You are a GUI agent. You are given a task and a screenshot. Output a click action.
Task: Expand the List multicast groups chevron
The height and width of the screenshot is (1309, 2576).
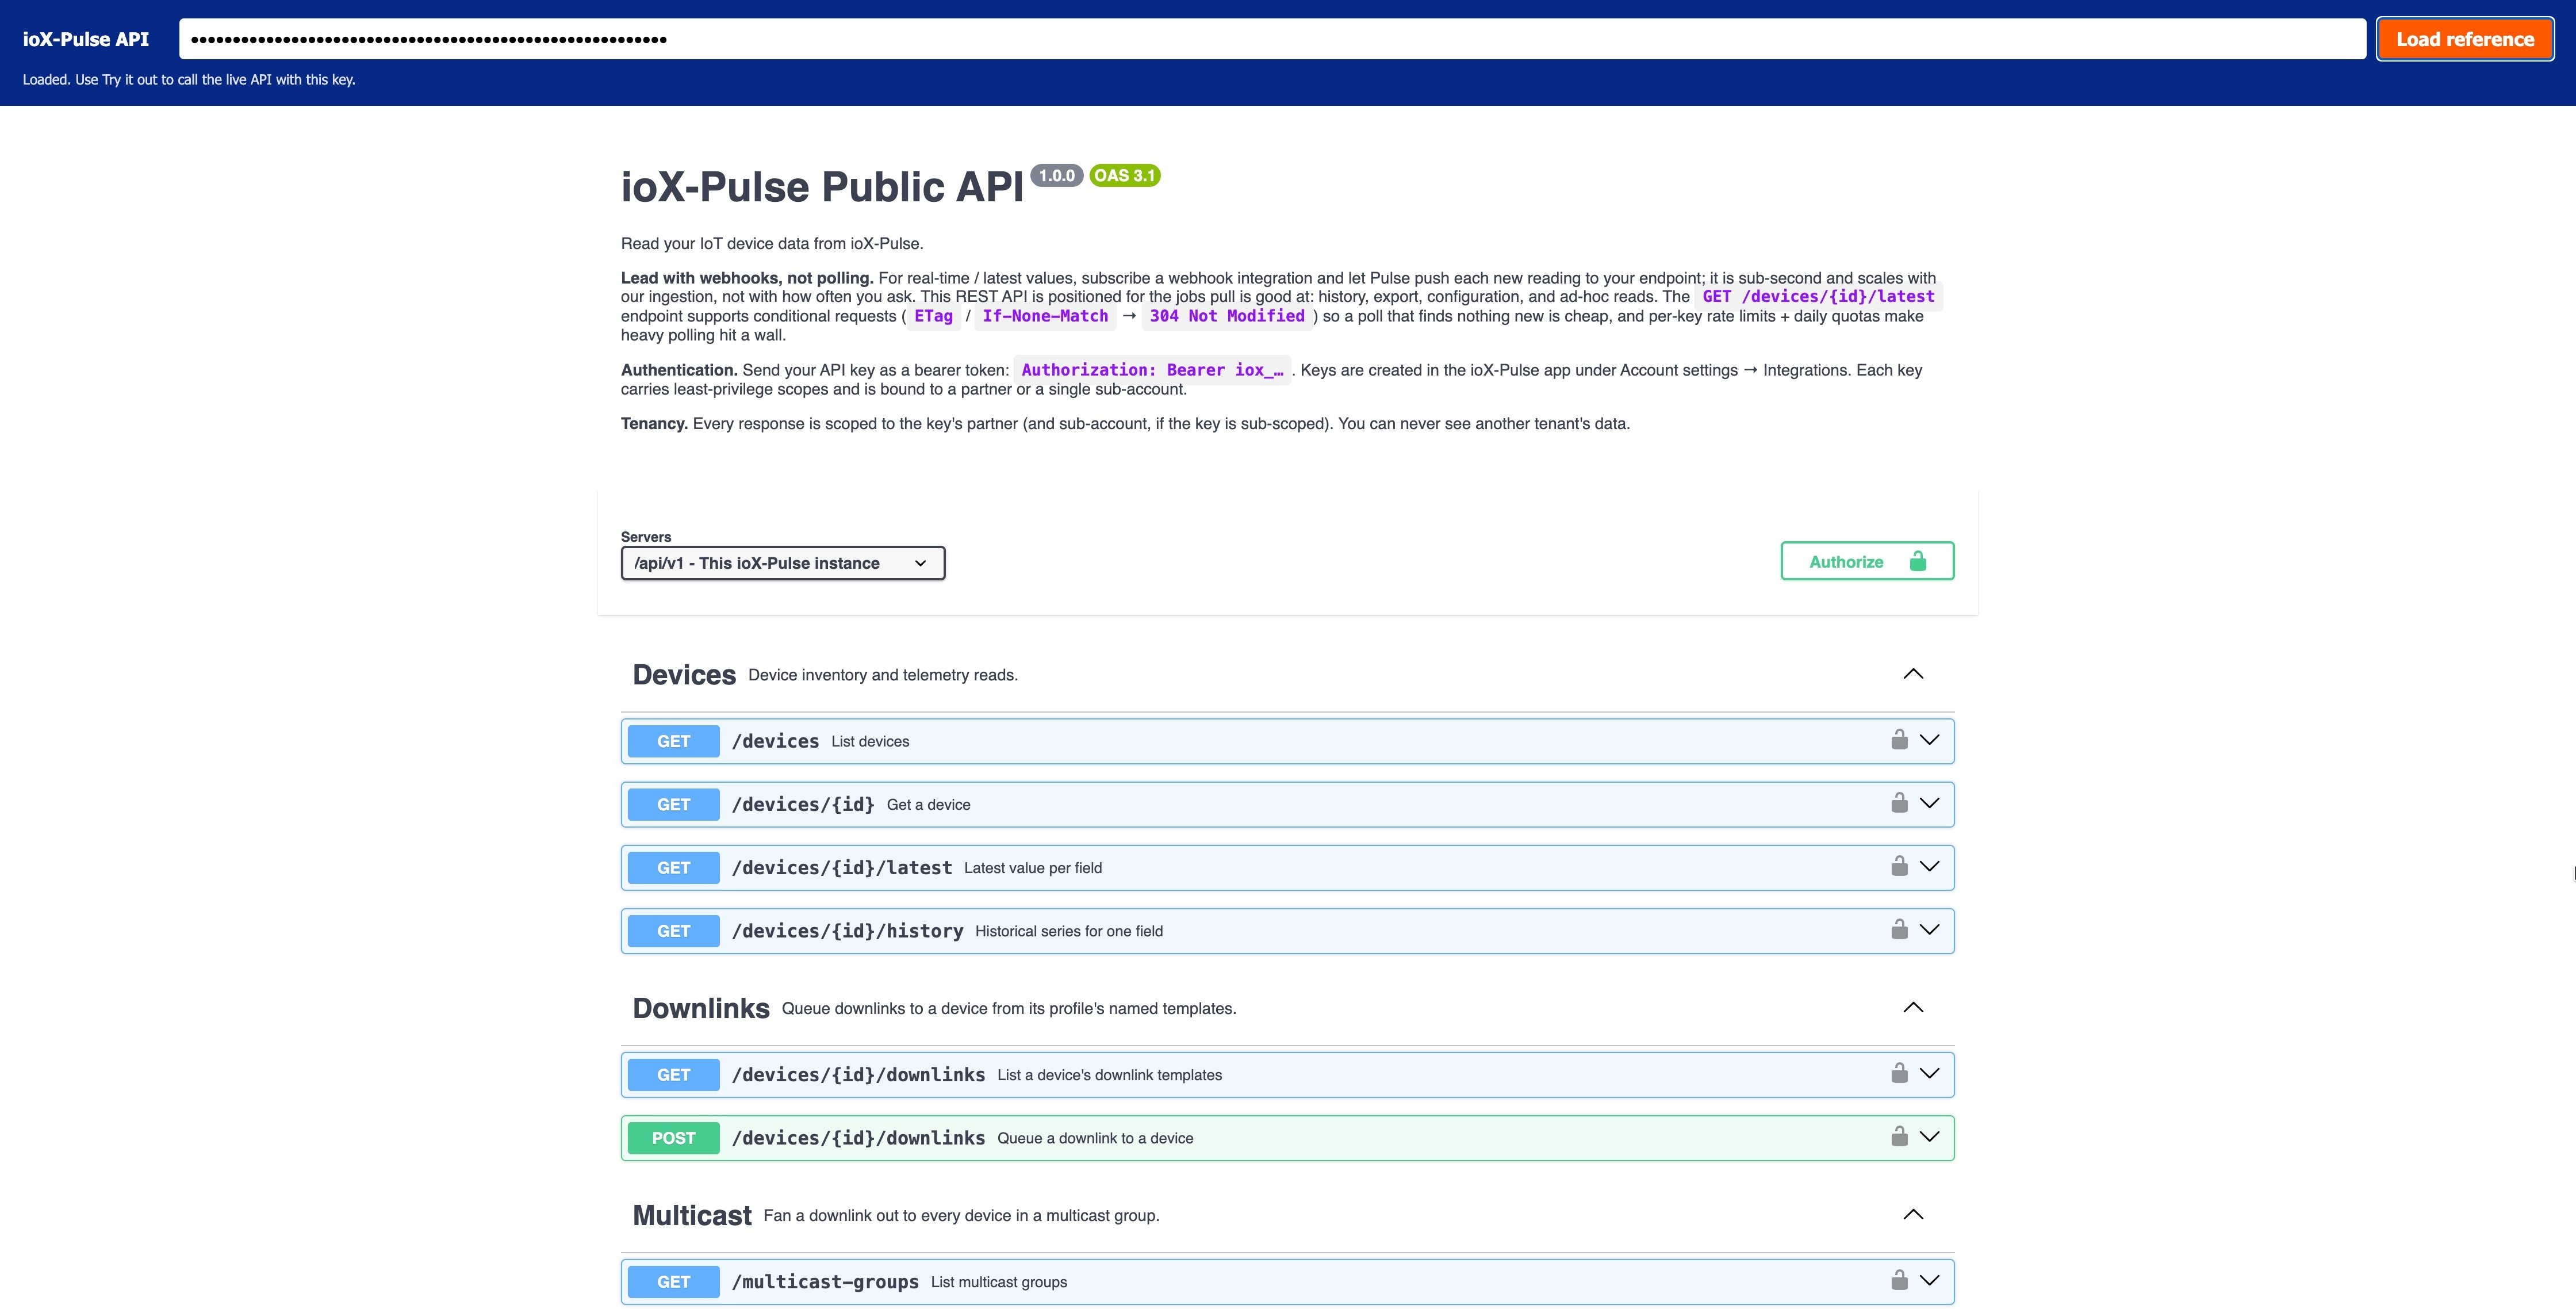pyautogui.click(x=1930, y=1280)
